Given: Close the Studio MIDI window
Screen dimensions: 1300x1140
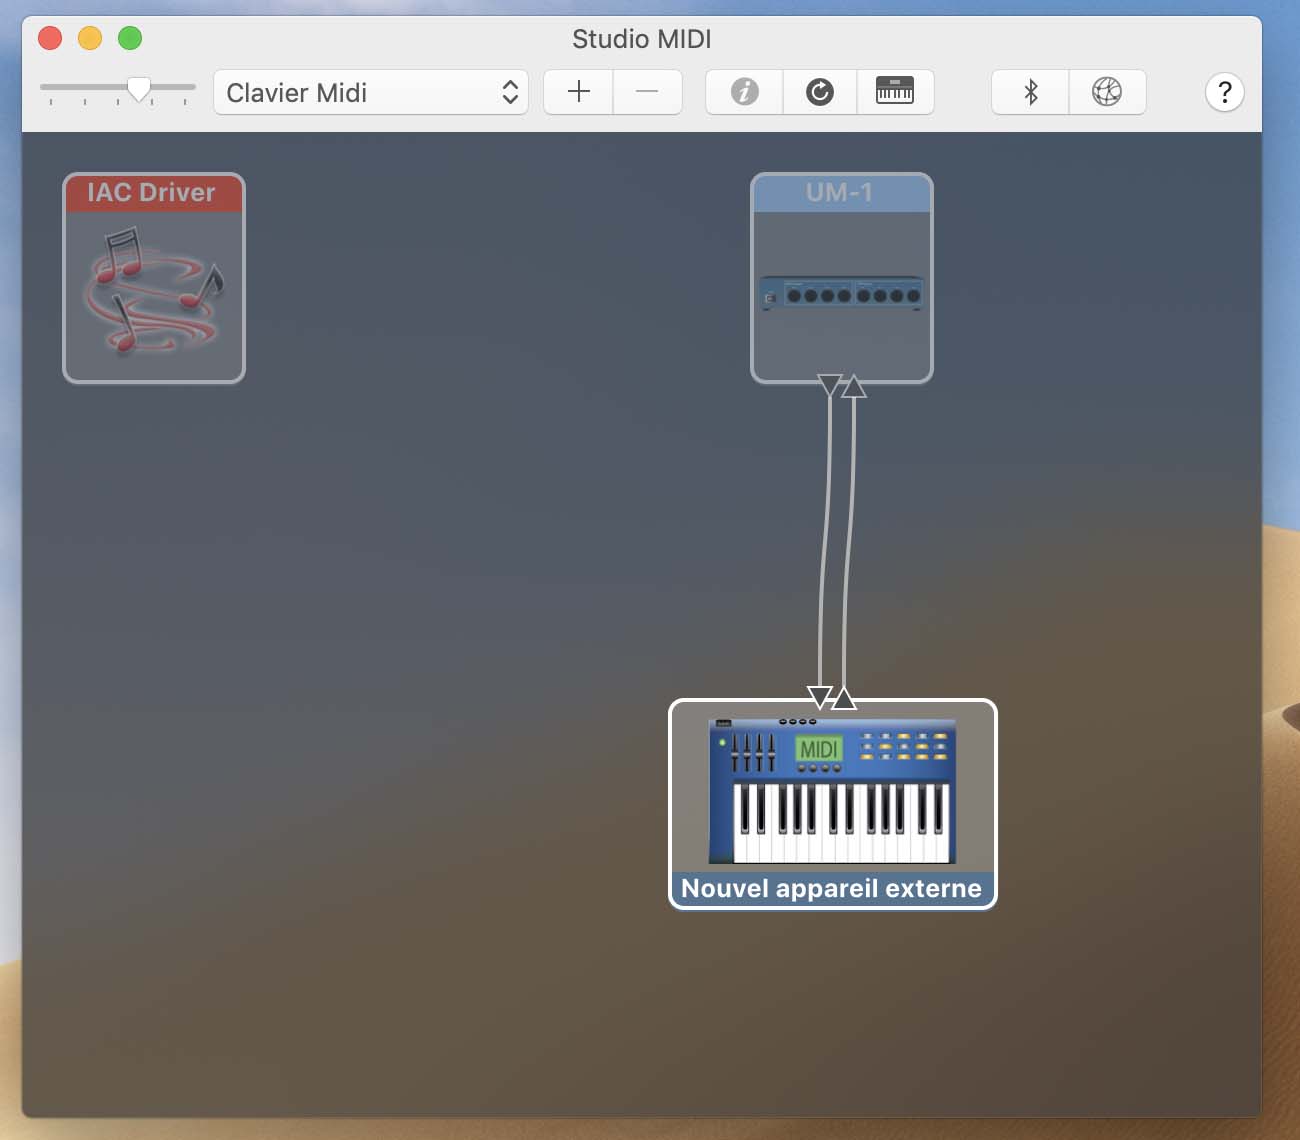Looking at the screenshot, I should pos(50,38).
